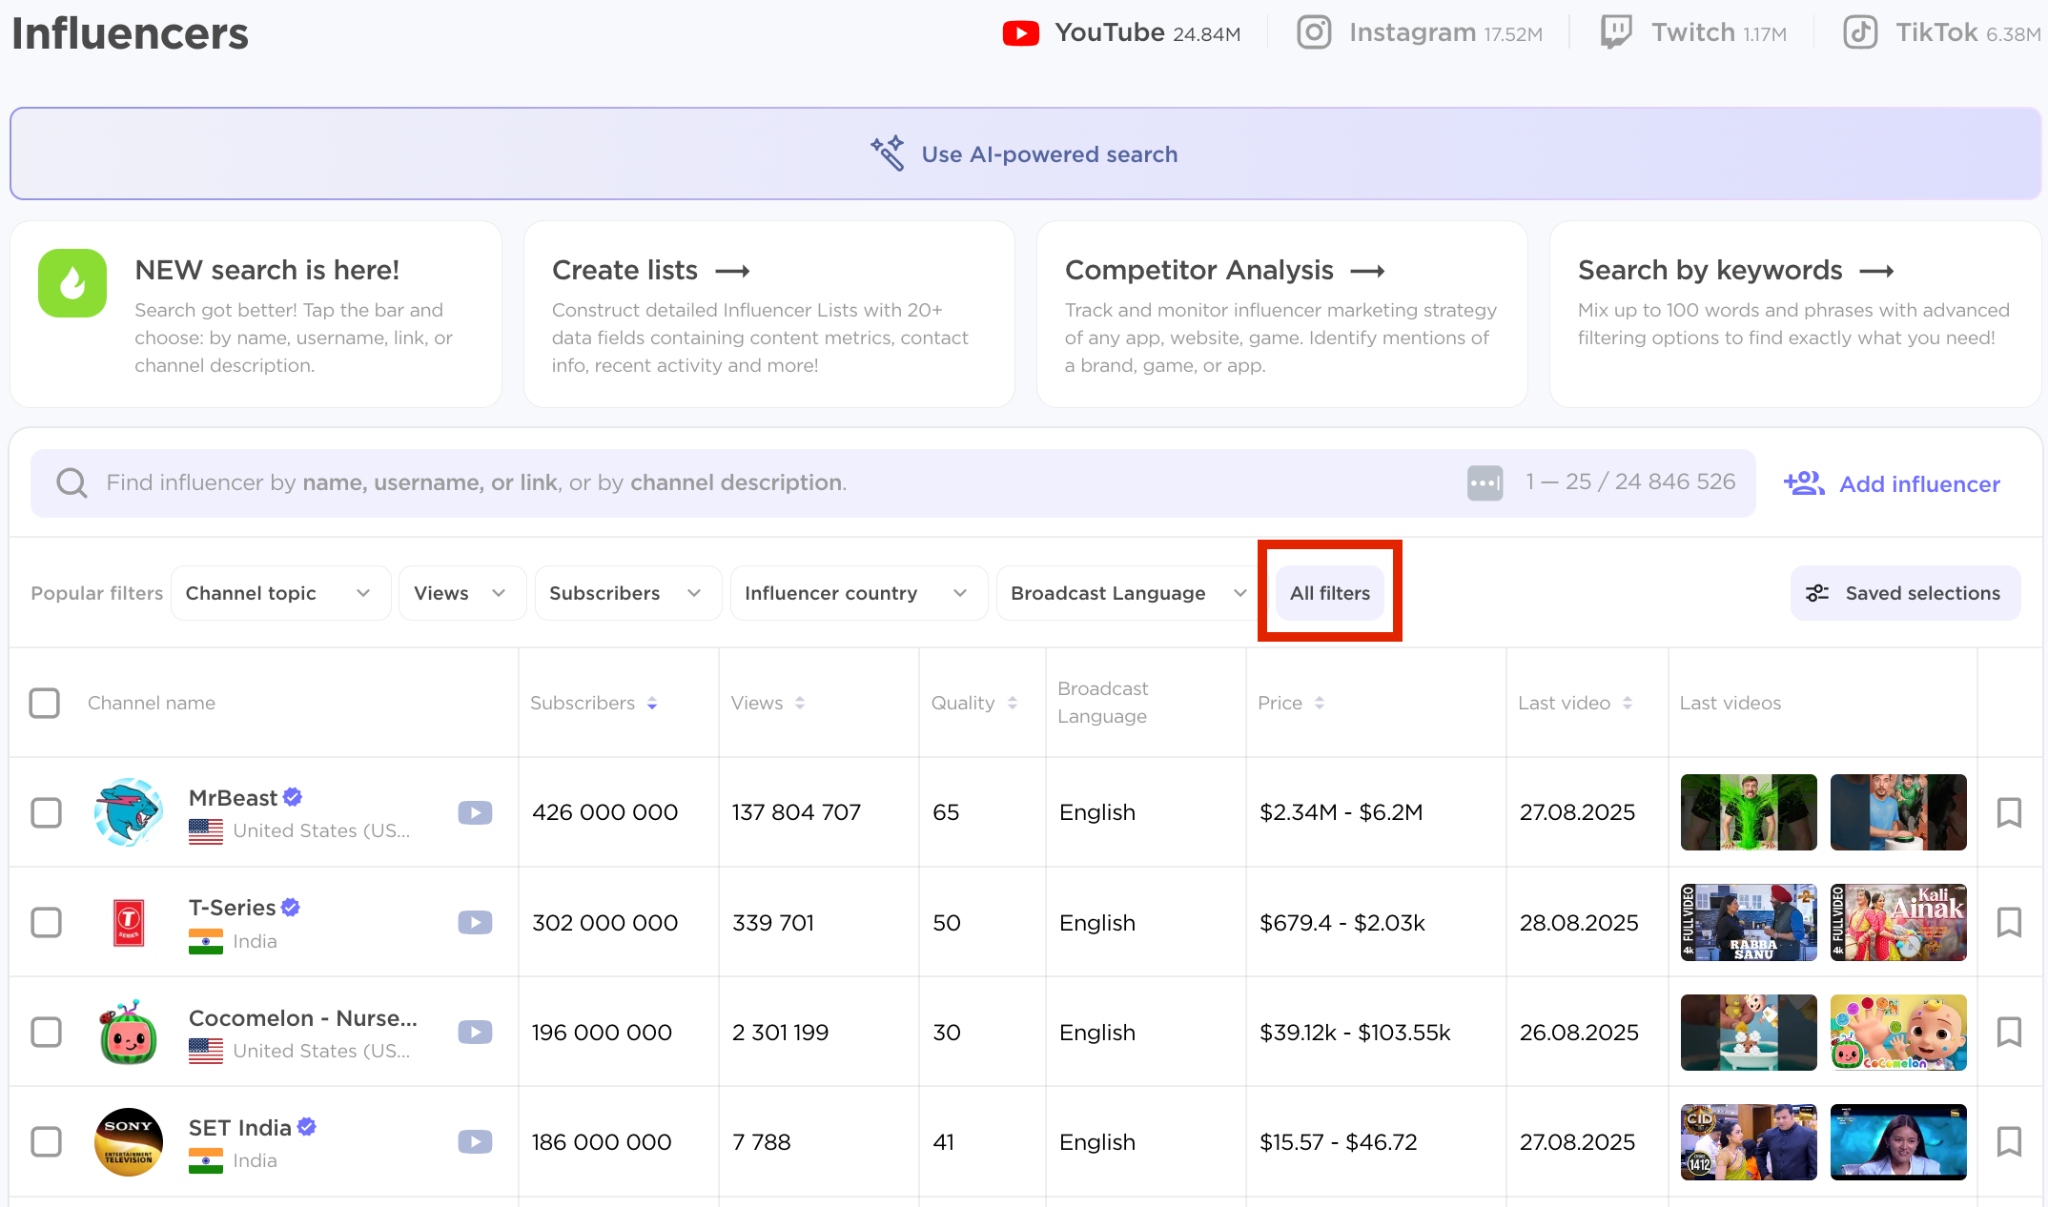Open Saved selections
This screenshot has height=1207, width=2048.
(x=1904, y=593)
